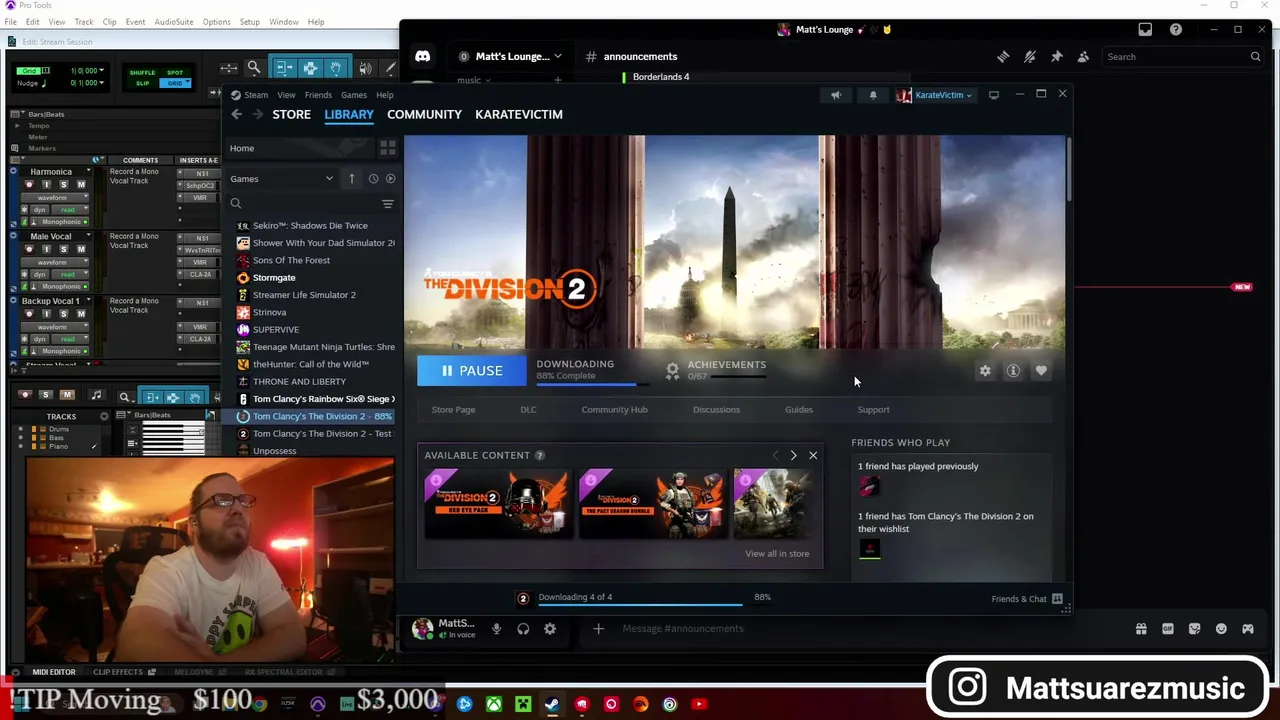1280x720 pixels.
Task: Click View all in store link
Action: pyautogui.click(x=777, y=554)
